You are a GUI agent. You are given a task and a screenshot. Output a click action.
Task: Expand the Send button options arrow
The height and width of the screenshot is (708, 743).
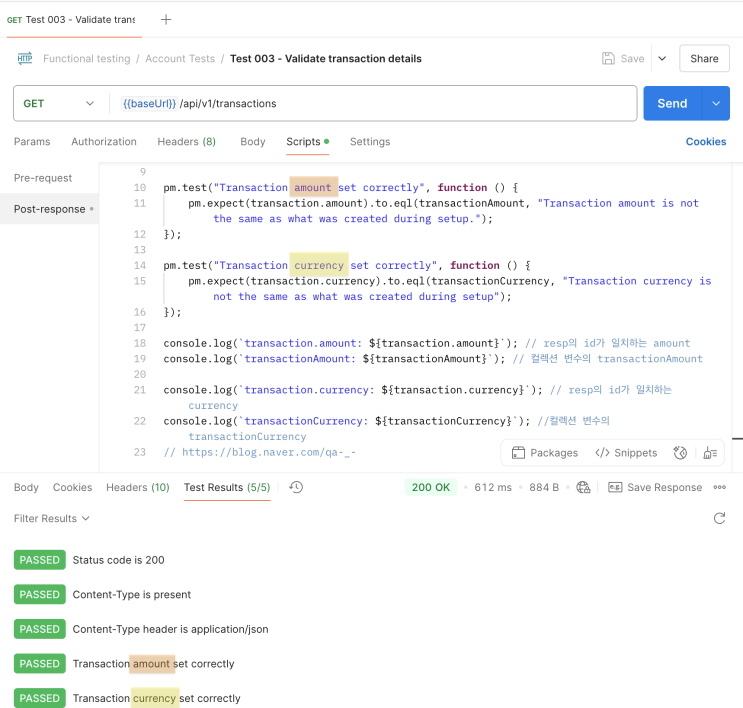coord(716,103)
